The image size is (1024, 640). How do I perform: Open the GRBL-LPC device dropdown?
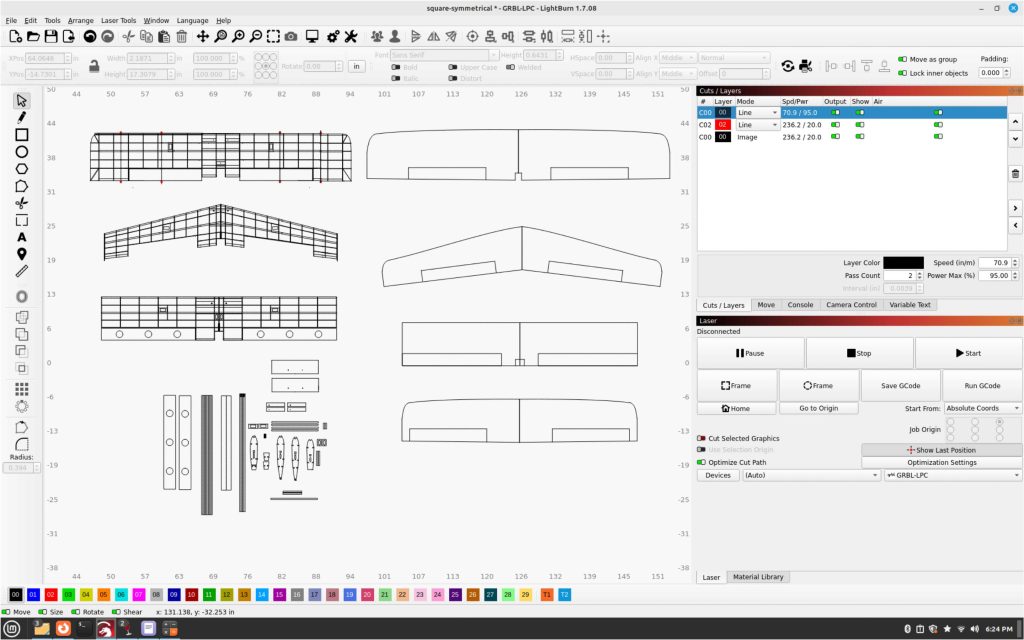951,476
